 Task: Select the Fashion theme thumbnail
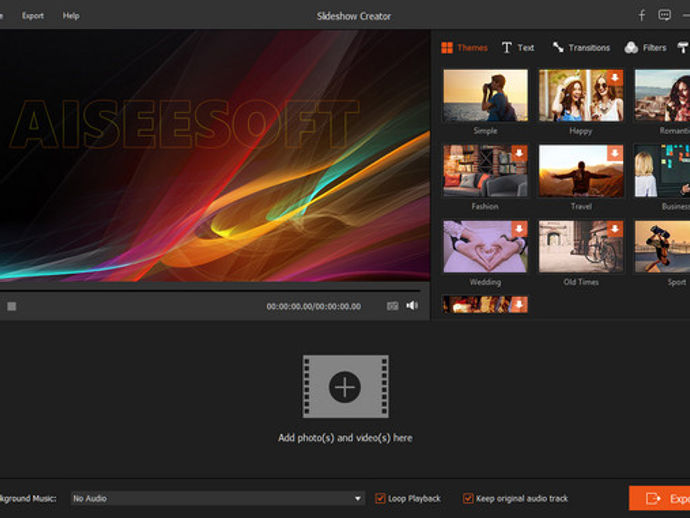(x=485, y=171)
